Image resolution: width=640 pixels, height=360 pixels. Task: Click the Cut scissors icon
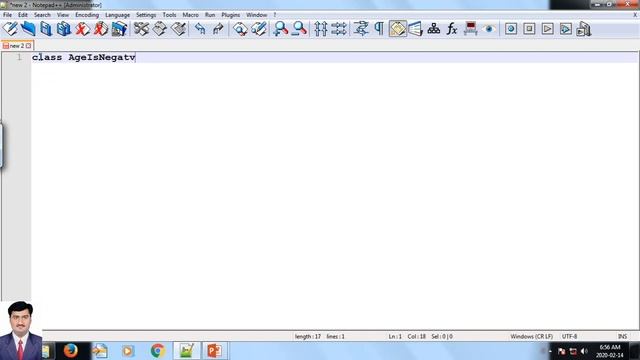[141, 29]
